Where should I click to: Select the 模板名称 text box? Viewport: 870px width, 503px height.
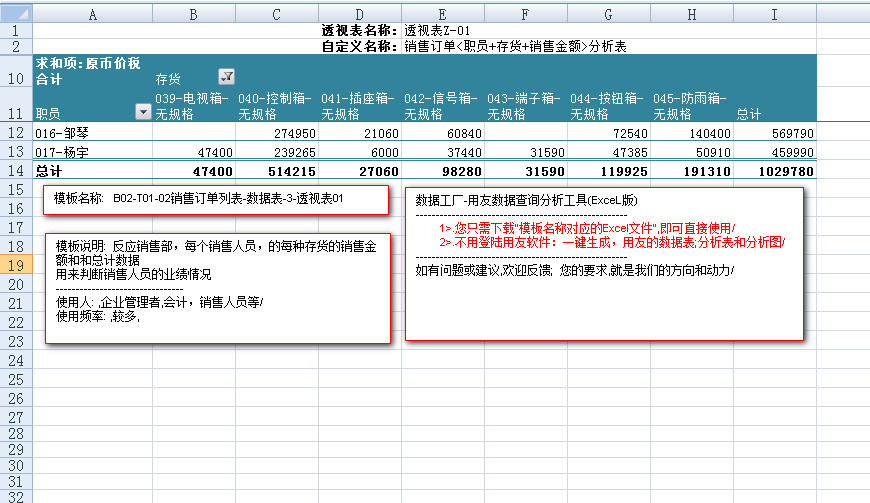[x=220, y=199]
